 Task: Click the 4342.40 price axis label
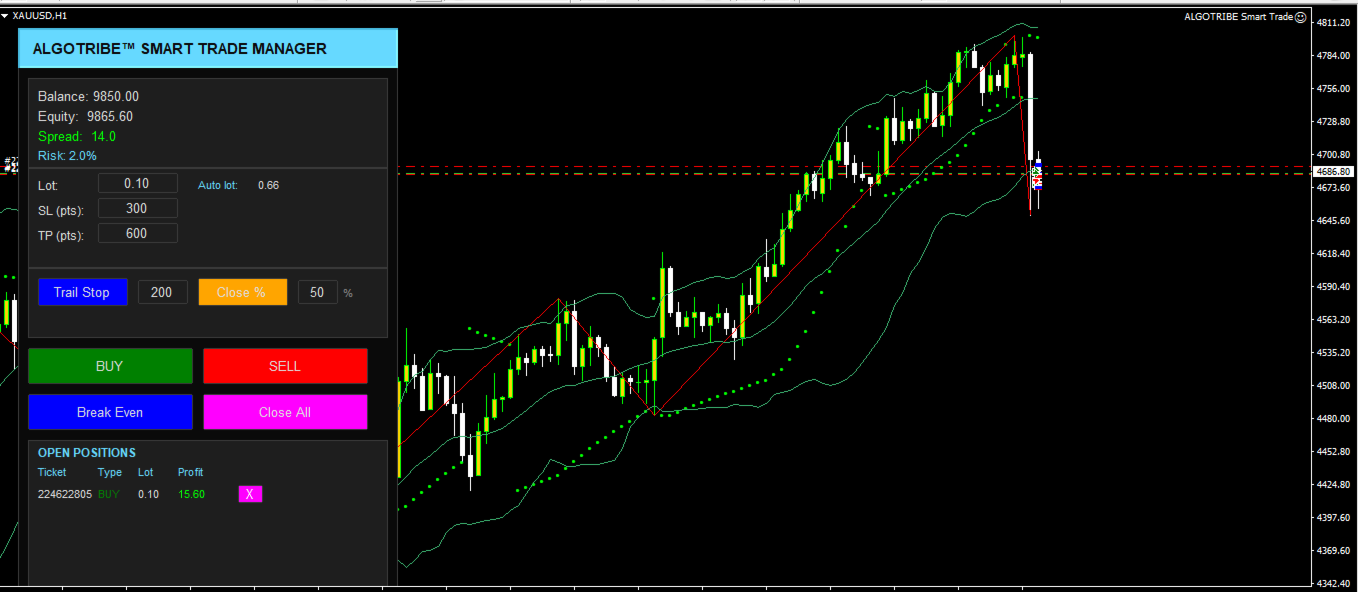(1334, 583)
